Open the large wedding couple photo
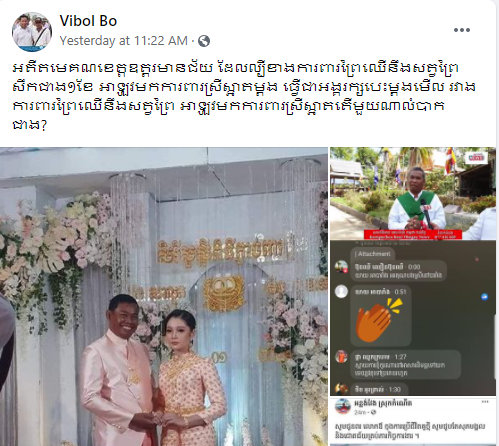This screenshot has height=446, width=499. click(x=164, y=297)
